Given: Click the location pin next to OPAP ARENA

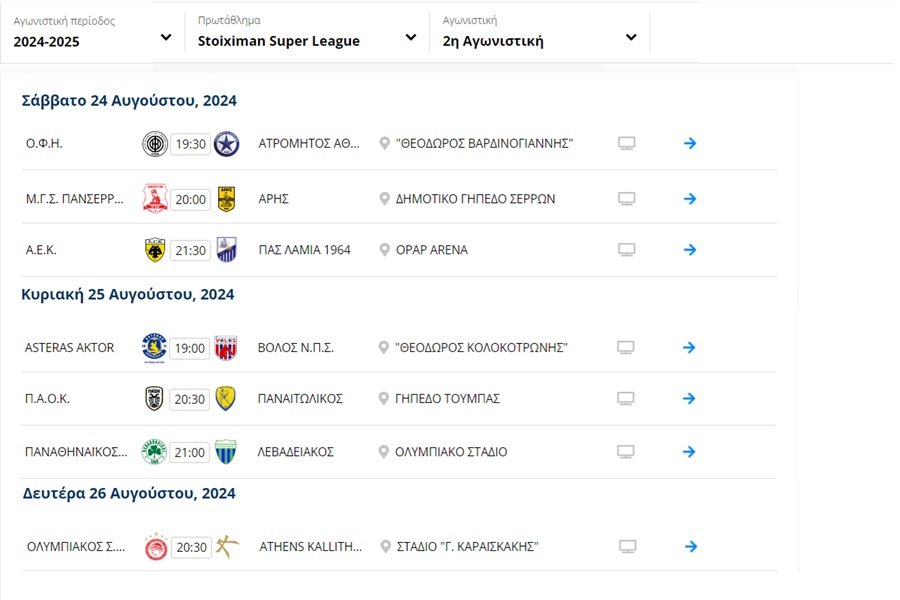Looking at the screenshot, I should [x=384, y=250].
